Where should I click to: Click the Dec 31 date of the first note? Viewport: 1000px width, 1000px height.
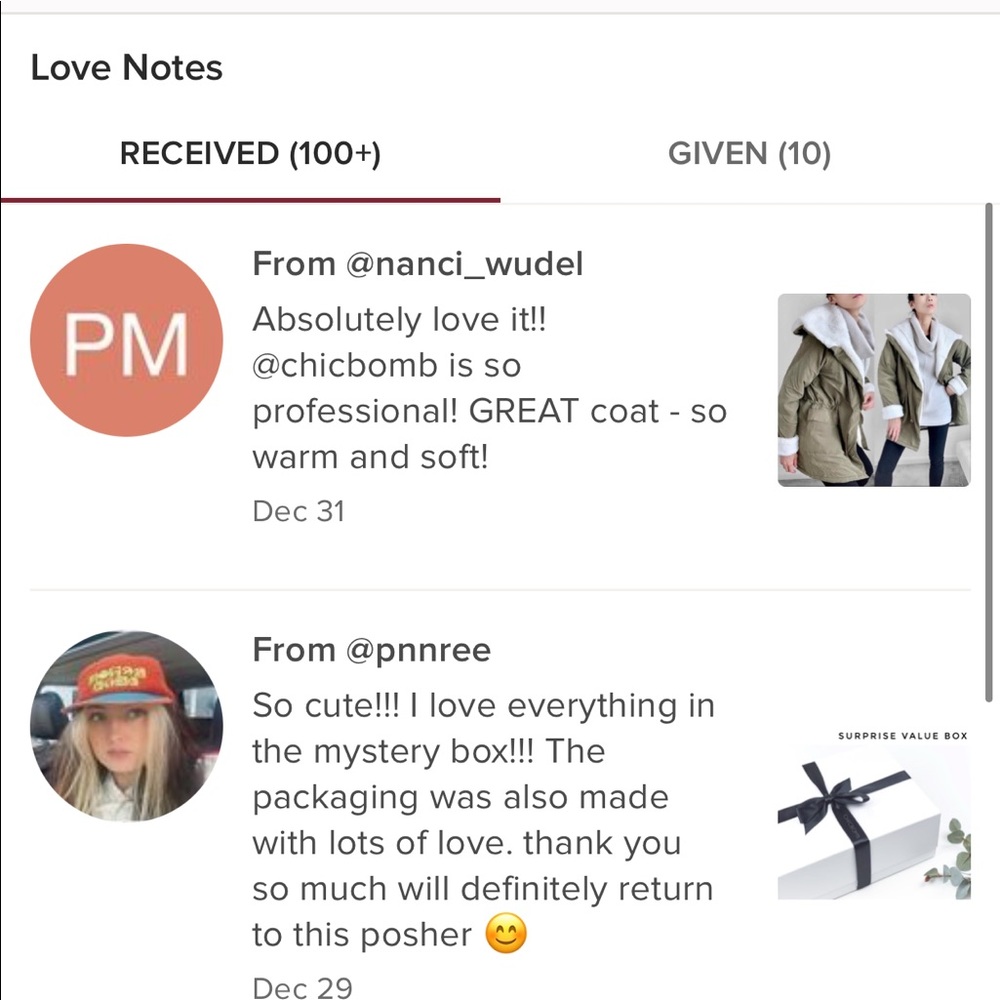(x=298, y=511)
